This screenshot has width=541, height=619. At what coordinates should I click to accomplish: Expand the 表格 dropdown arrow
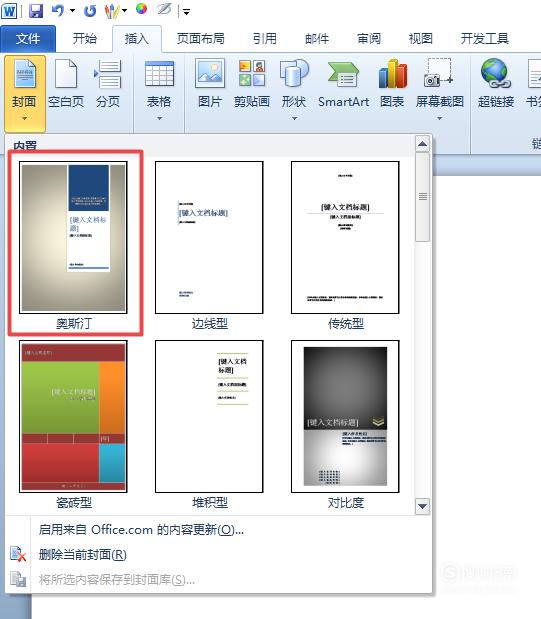160,118
